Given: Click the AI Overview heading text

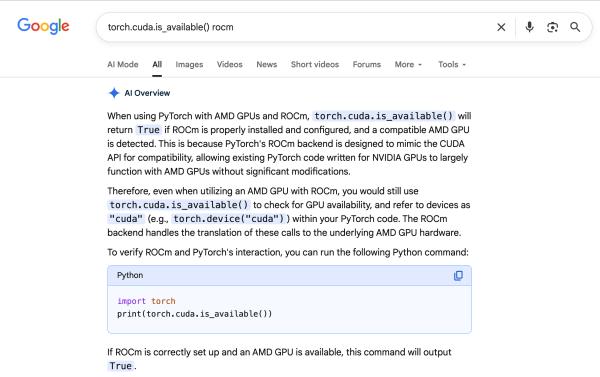Looking at the screenshot, I should pyautogui.click(x=147, y=93).
